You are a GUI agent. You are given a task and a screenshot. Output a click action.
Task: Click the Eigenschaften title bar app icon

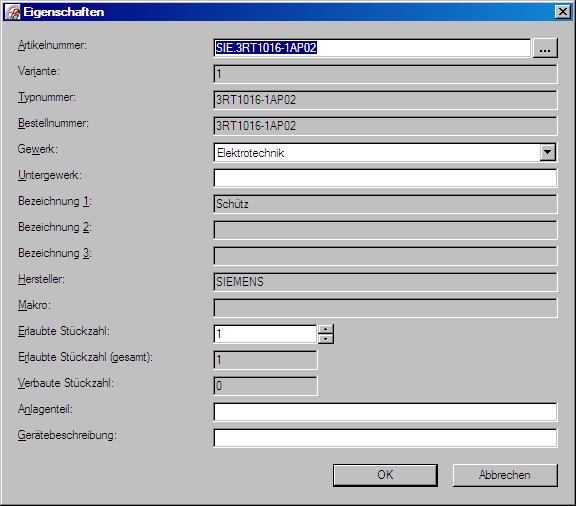(x=12, y=12)
